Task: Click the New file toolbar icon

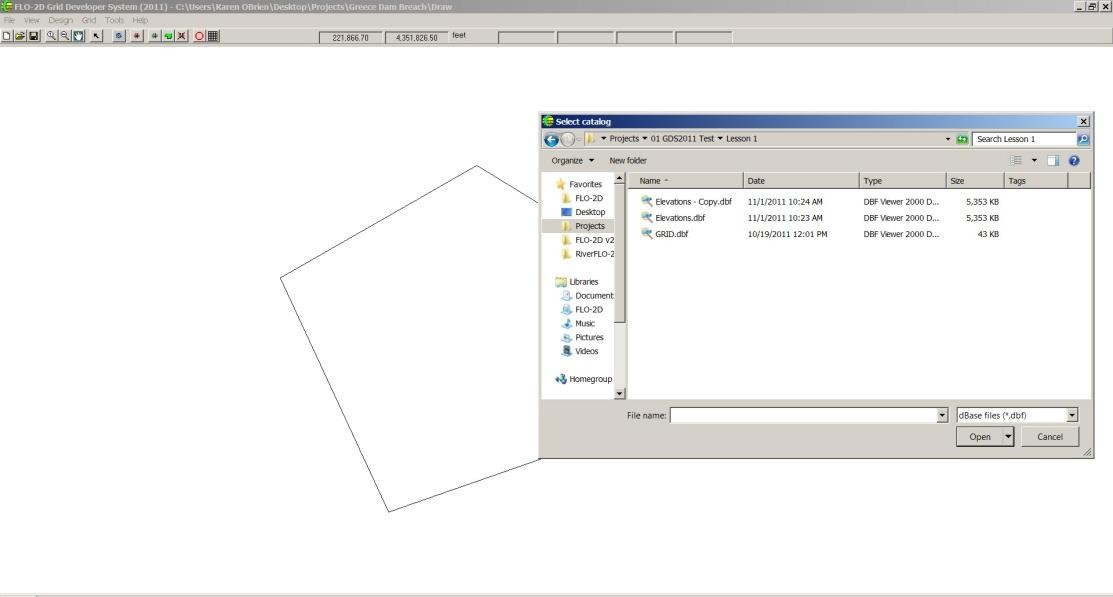Action: coord(7,37)
